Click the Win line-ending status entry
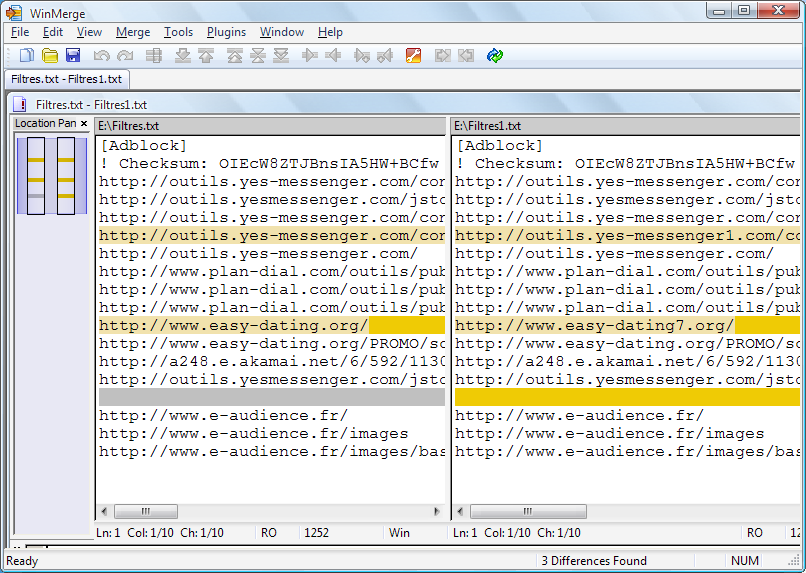Image resolution: width=806 pixels, height=573 pixels. click(x=399, y=533)
